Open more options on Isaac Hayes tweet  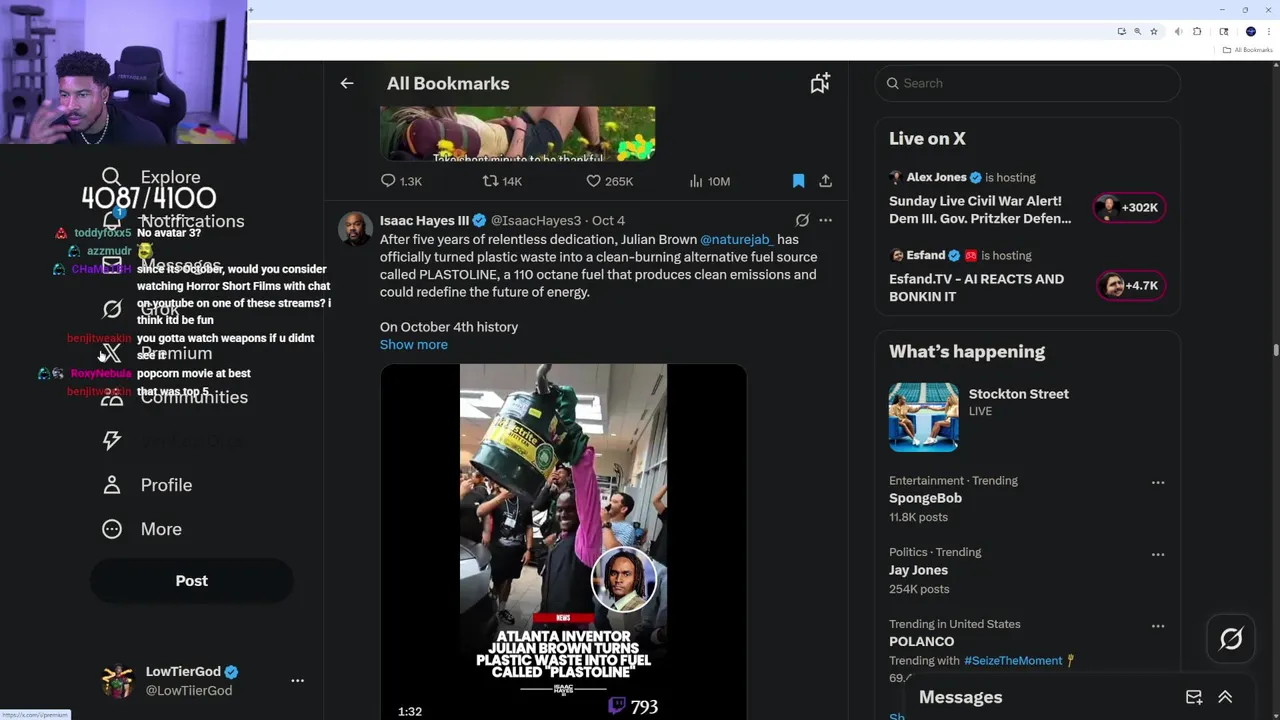coord(825,220)
